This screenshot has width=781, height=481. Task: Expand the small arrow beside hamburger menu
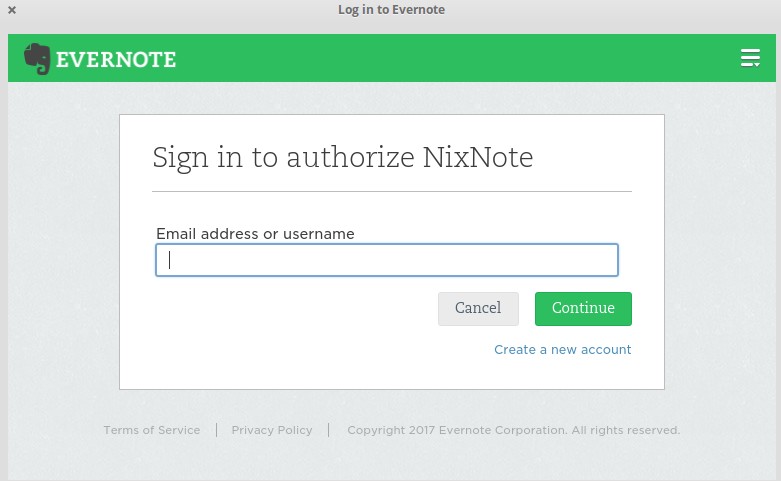click(x=757, y=65)
